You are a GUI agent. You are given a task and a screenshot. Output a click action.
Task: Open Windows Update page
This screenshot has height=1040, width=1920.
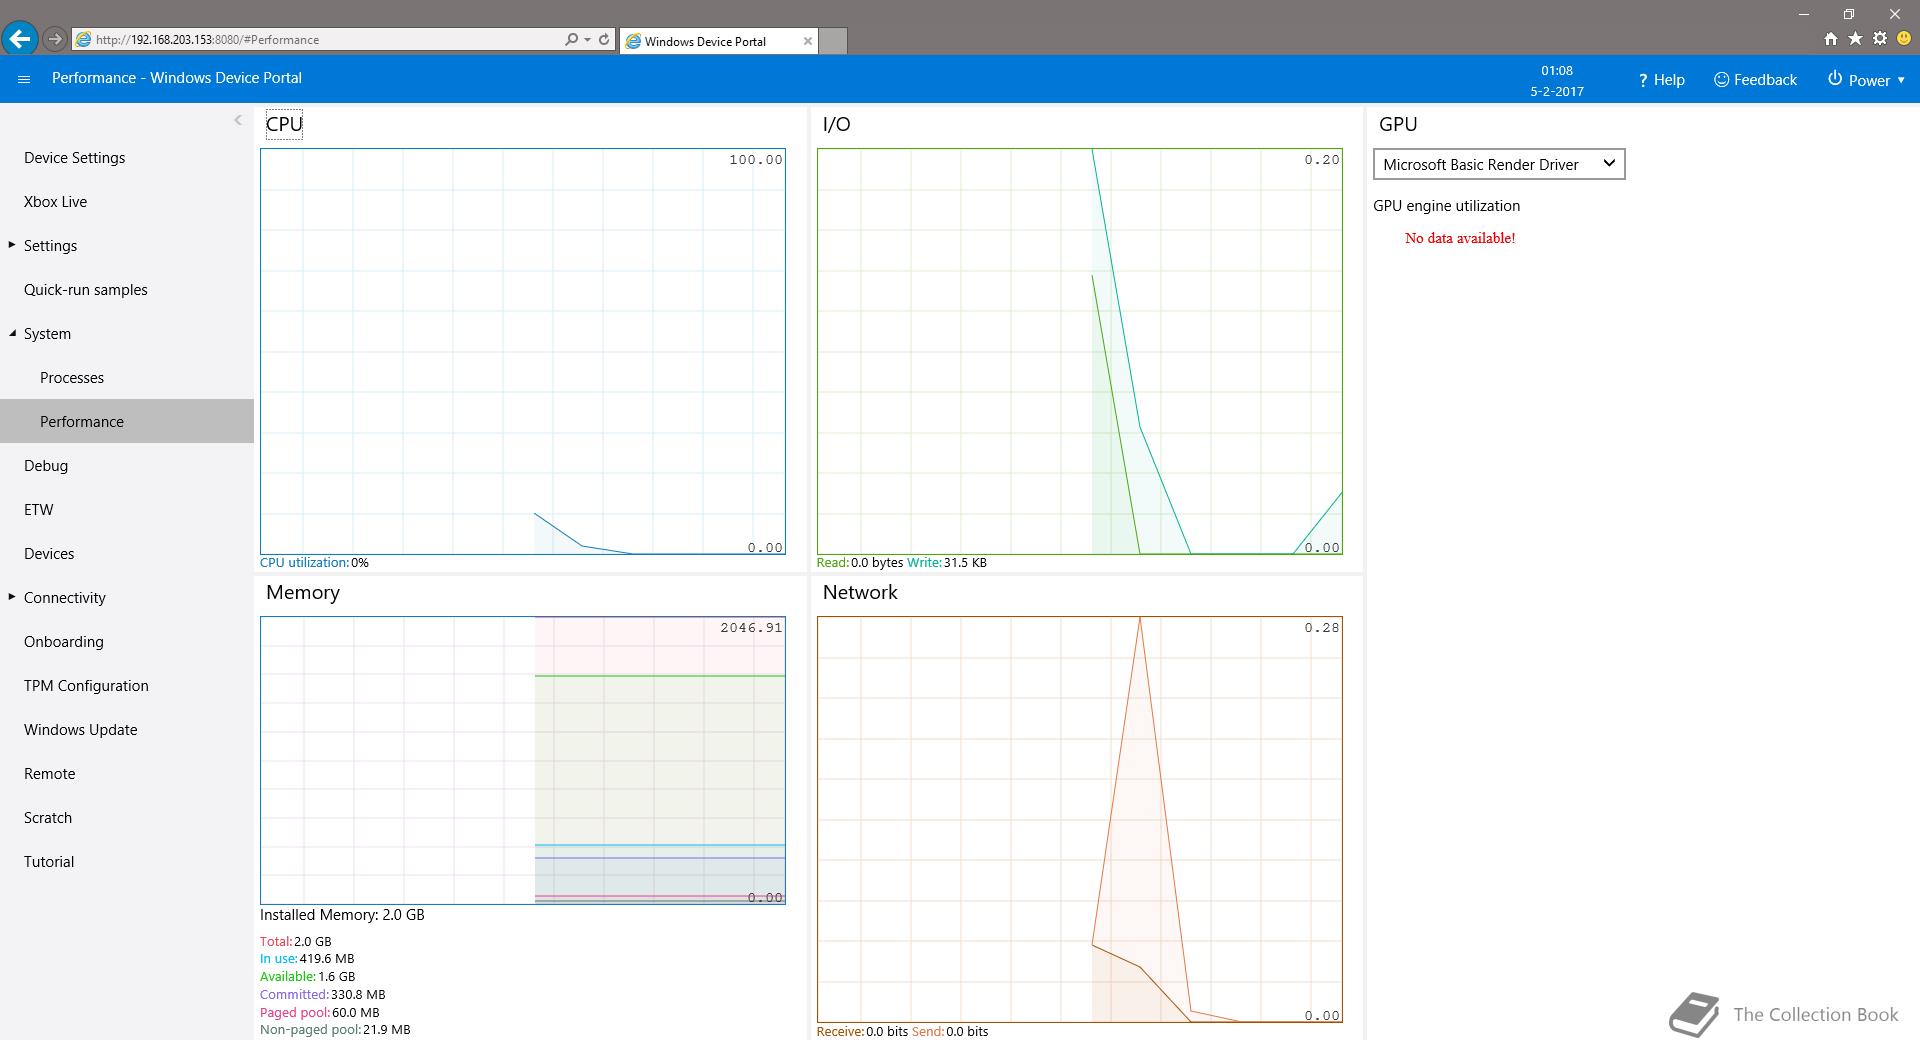[x=81, y=730]
